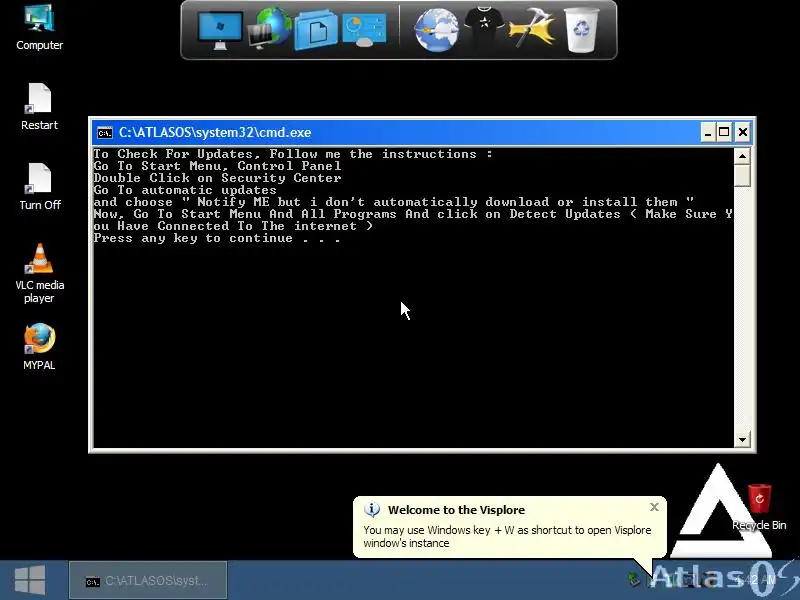Activate the C:\ATLASOS\syst... taskbar button
The image size is (800, 600).
point(148,580)
